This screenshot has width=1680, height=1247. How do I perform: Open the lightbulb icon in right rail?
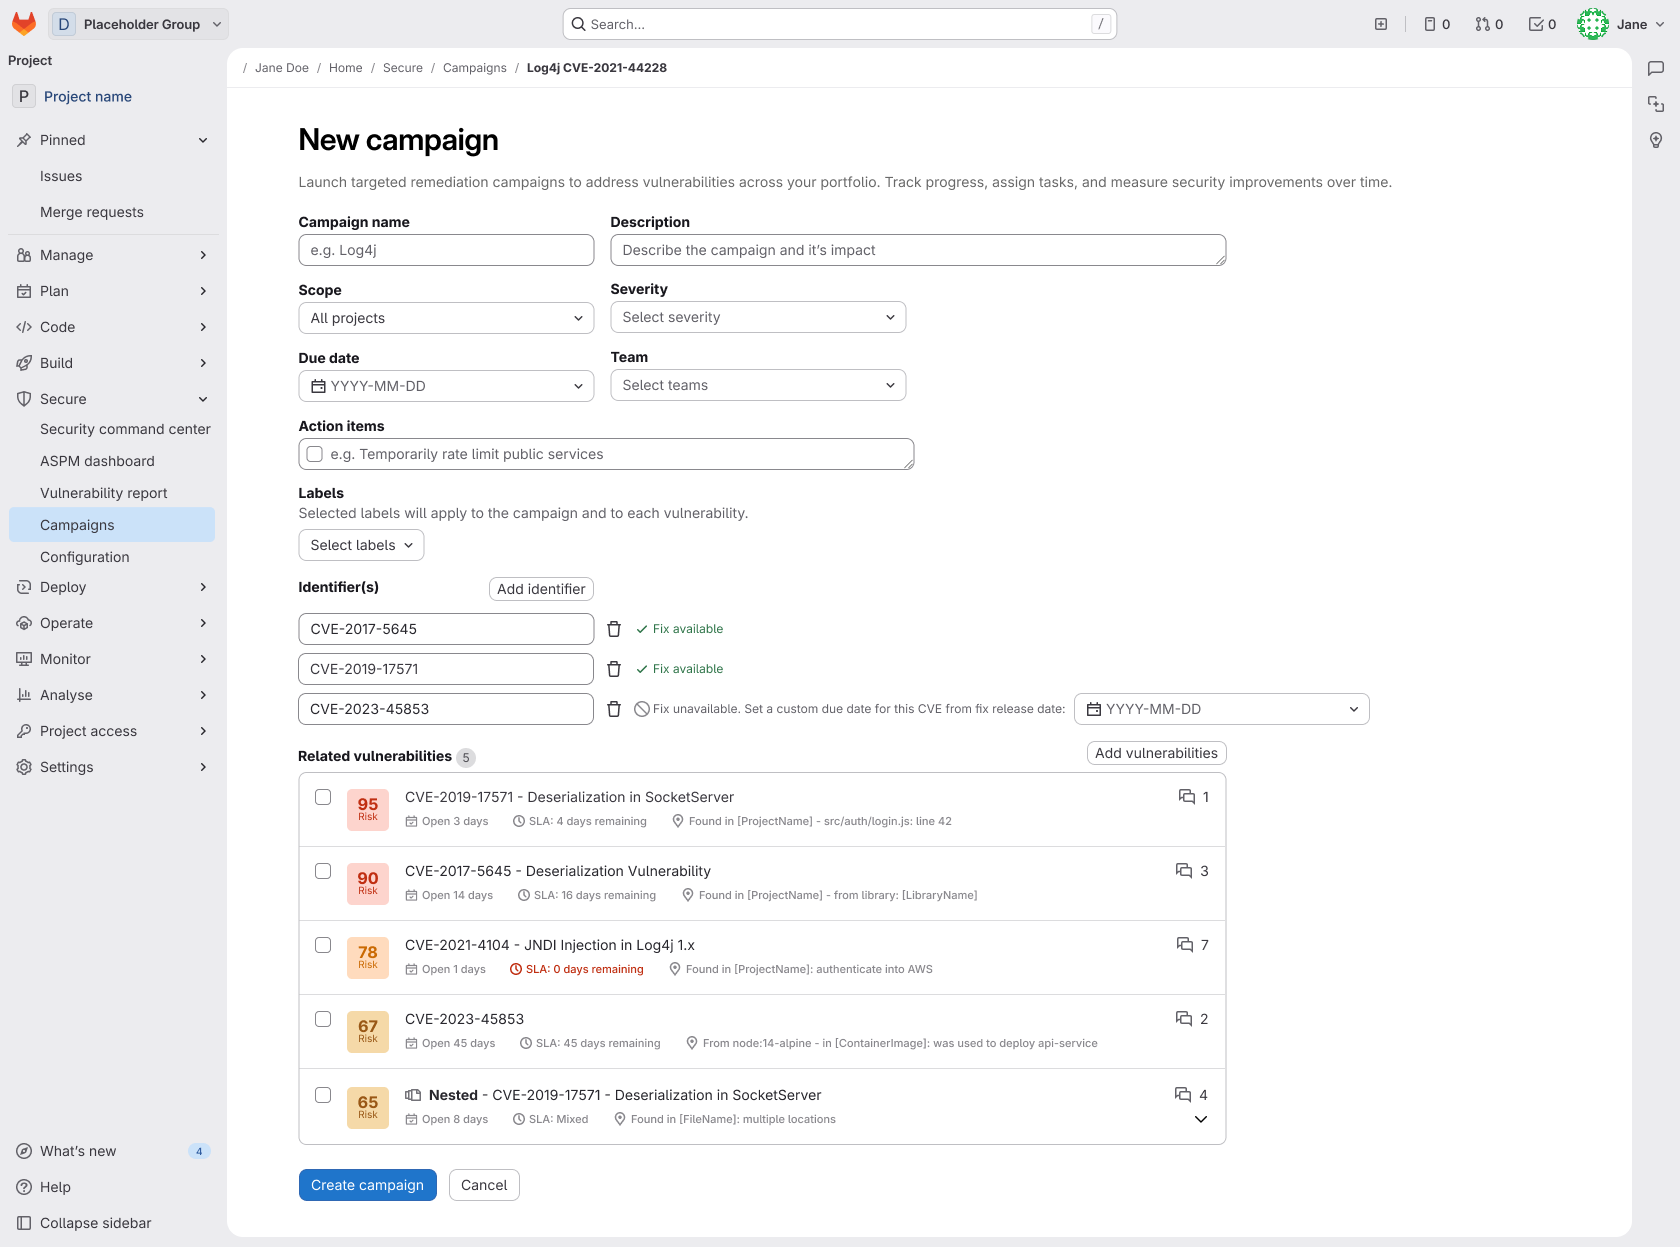(1656, 140)
